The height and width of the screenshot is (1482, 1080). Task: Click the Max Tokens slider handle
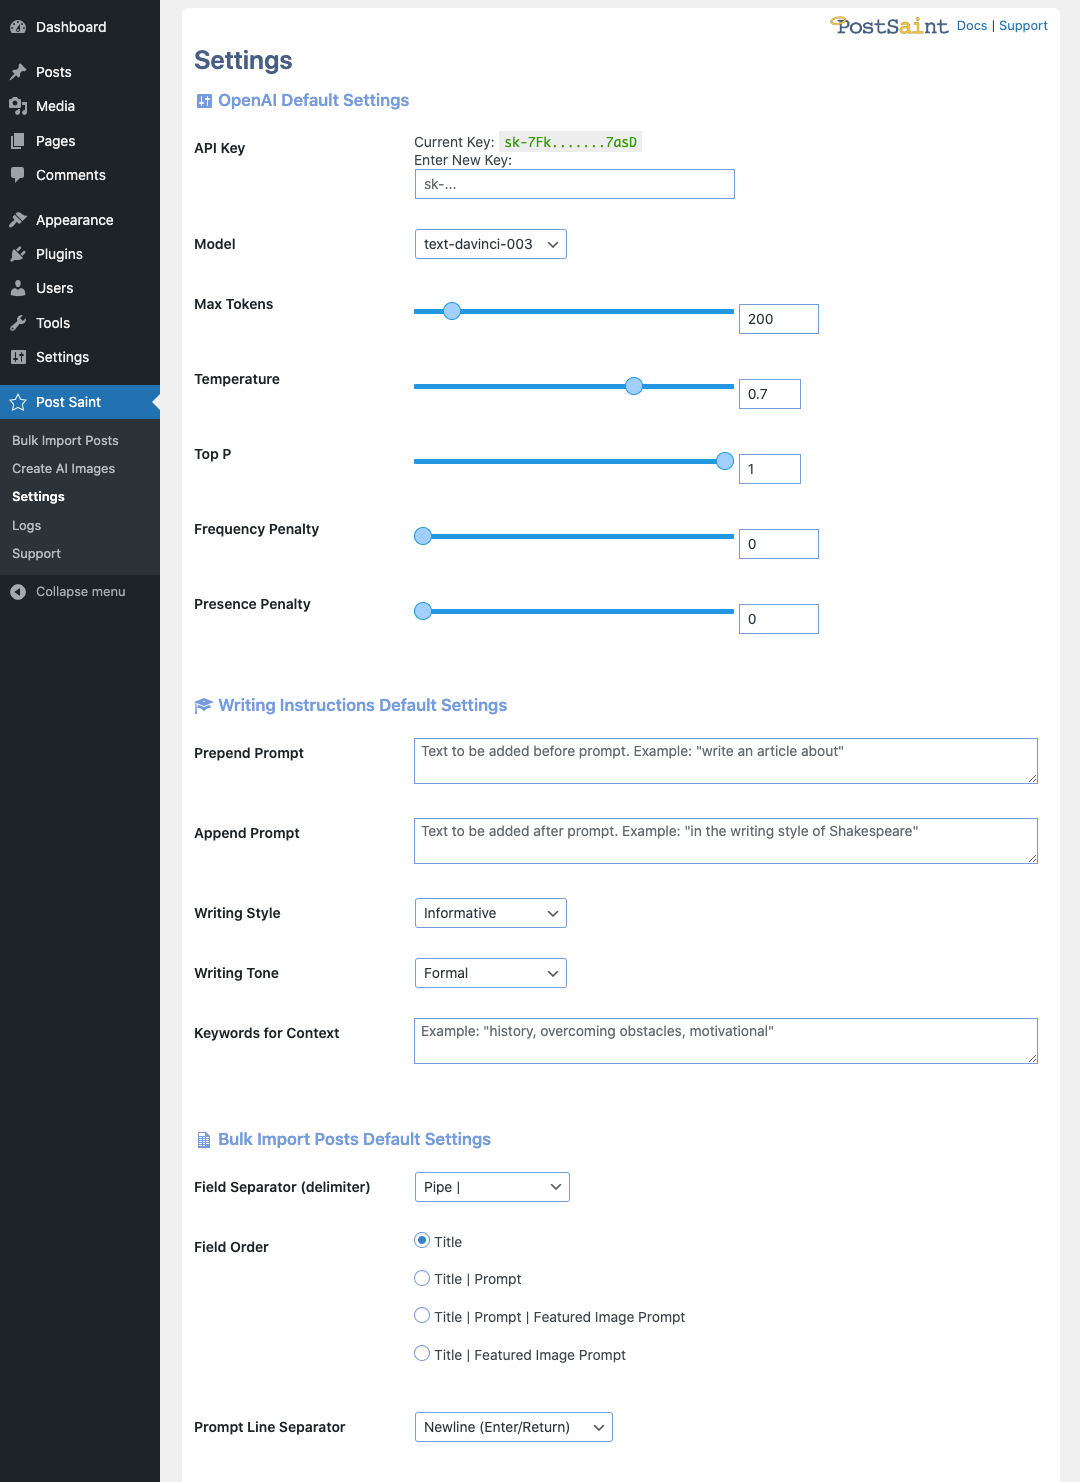pos(452,311)
